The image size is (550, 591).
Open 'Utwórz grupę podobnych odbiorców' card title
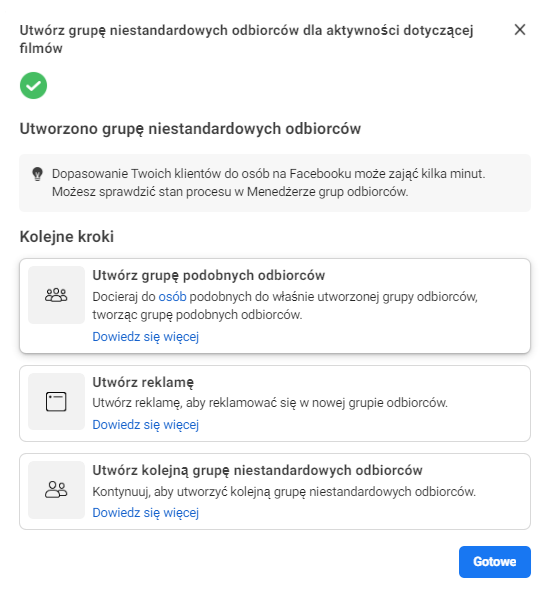208,276
